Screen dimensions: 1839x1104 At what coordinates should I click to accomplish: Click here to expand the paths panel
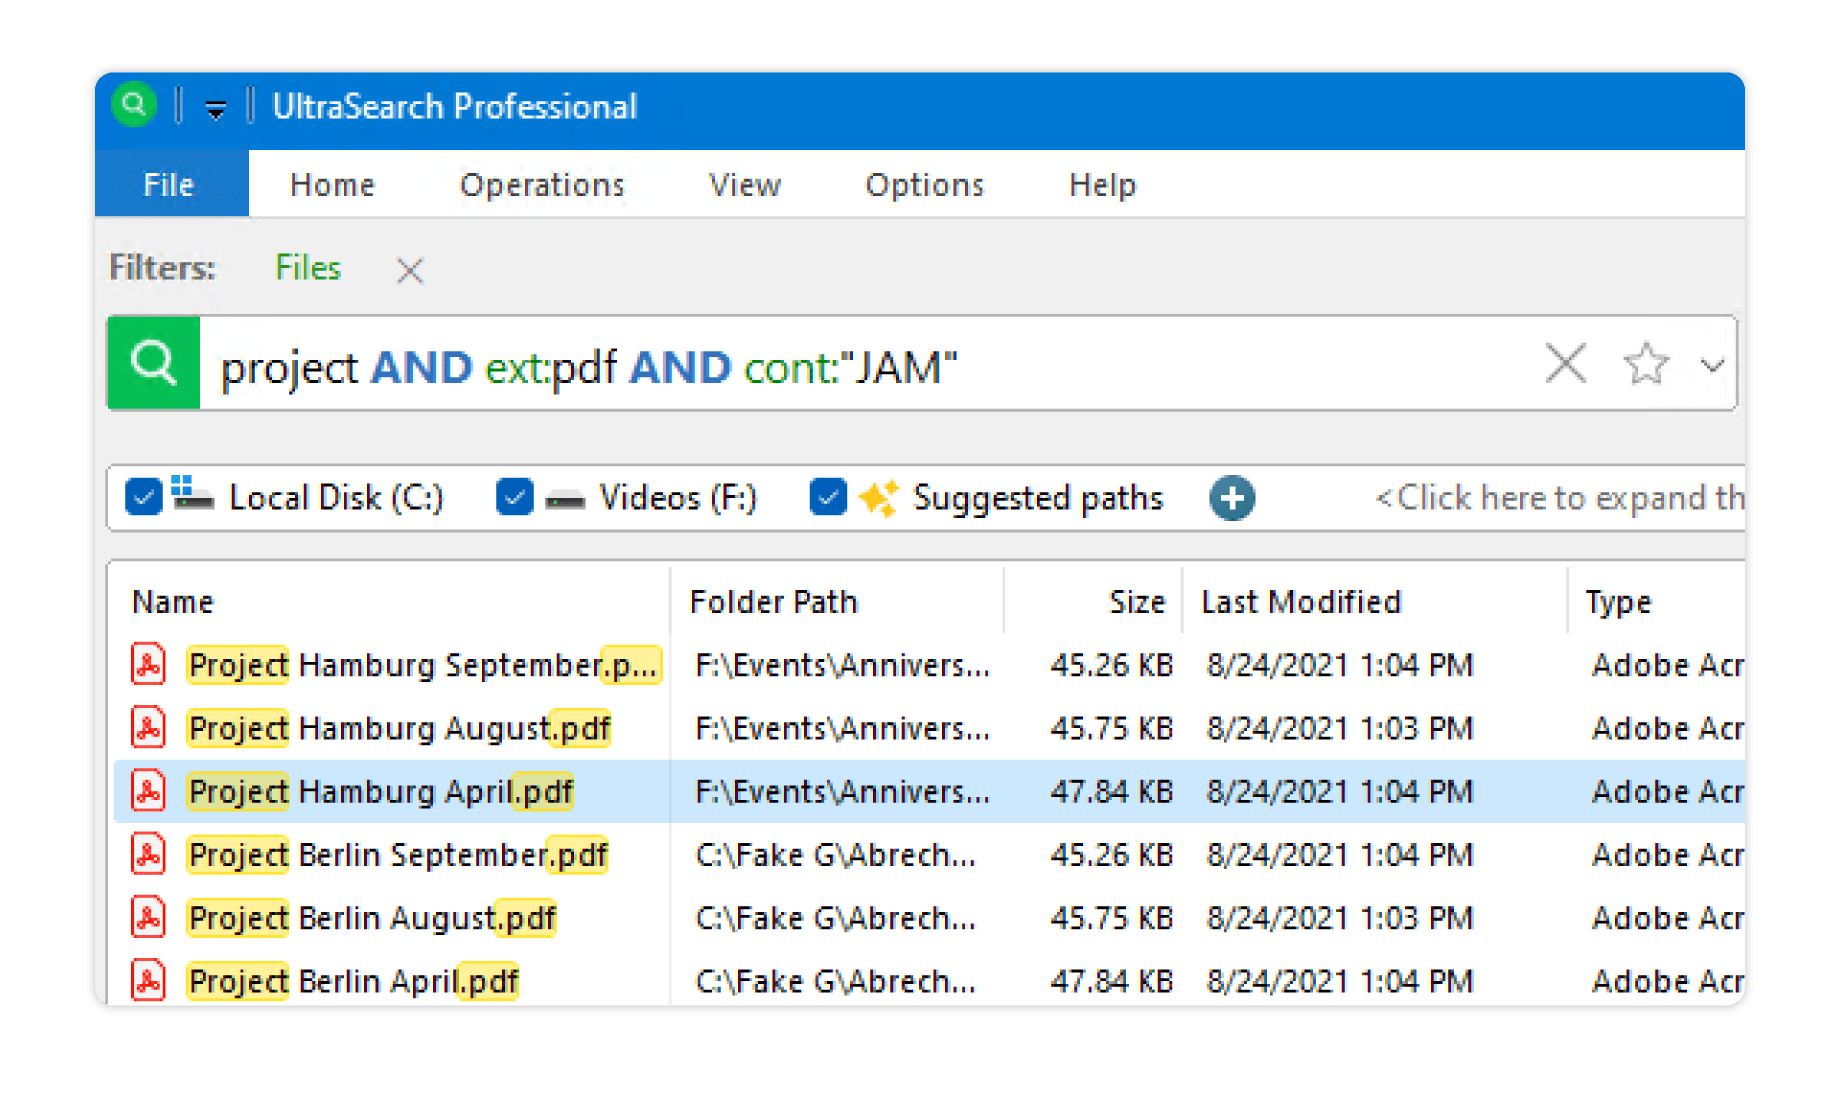tap(1558, 498)
